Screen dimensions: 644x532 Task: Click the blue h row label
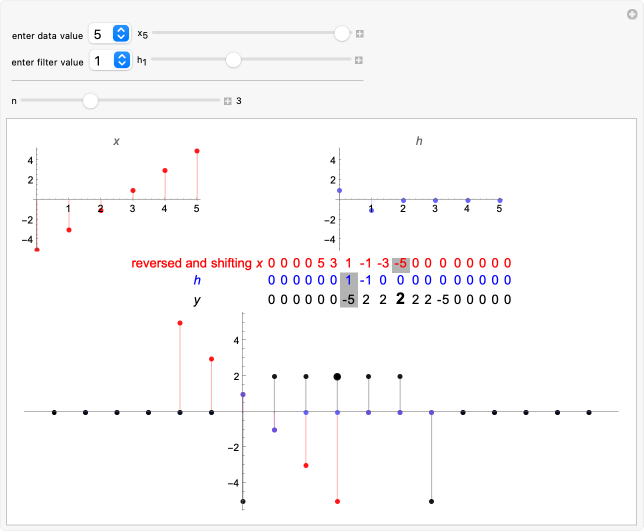point(197,280)
